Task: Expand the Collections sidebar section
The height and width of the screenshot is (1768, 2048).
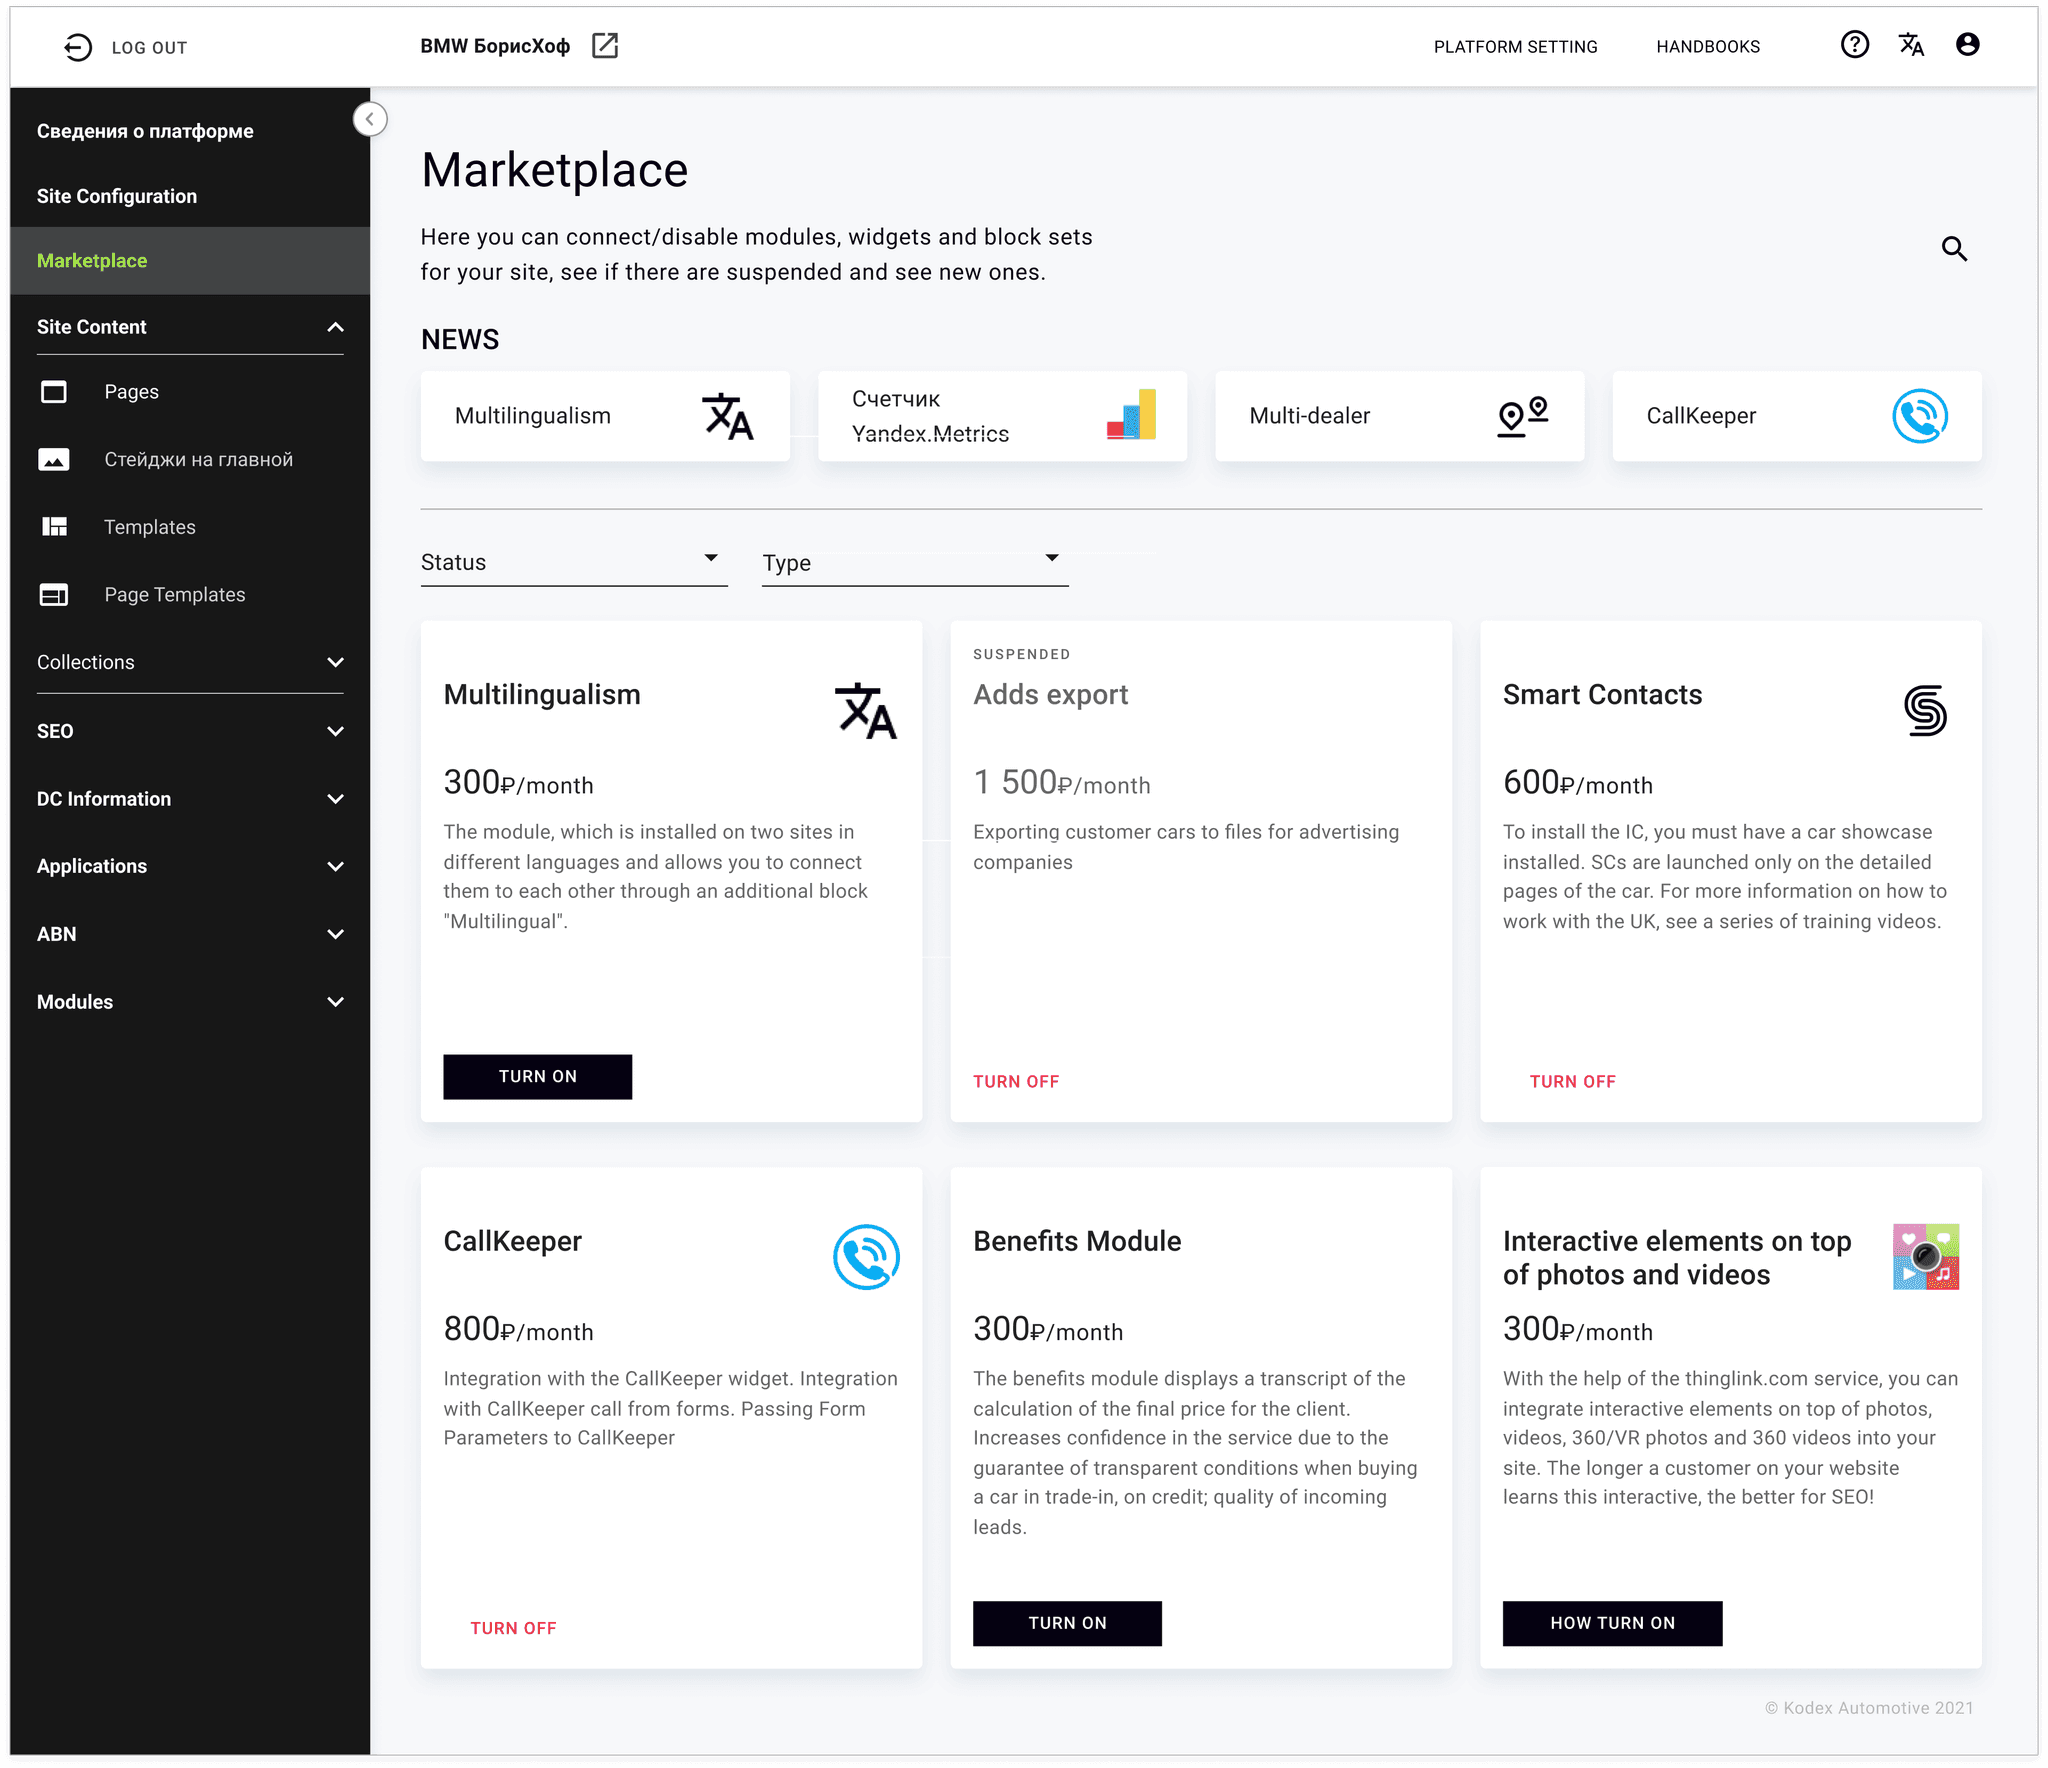Action: click(190, 662)
